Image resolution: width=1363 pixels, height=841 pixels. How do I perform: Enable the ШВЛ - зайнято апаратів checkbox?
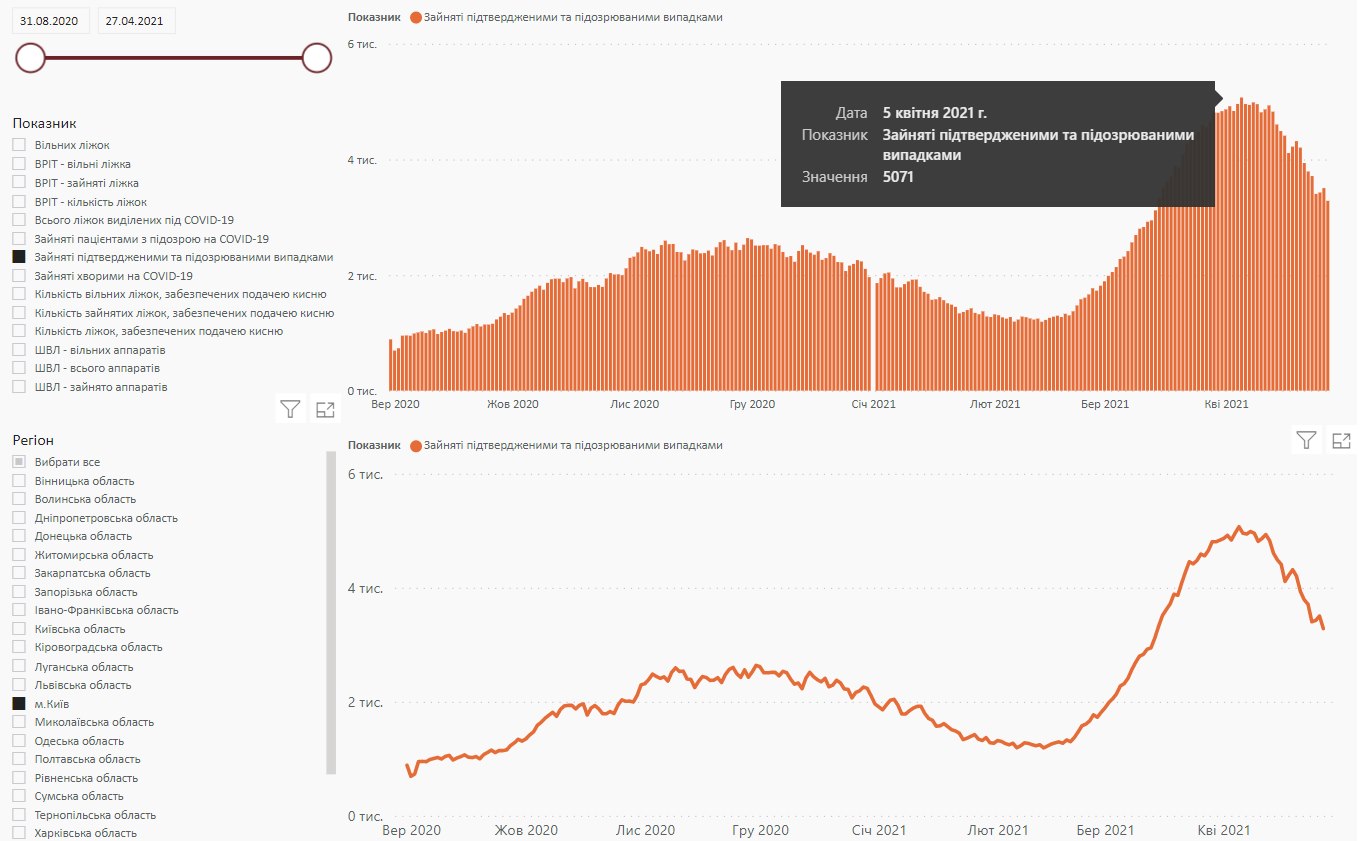click(x=19, y=386)
